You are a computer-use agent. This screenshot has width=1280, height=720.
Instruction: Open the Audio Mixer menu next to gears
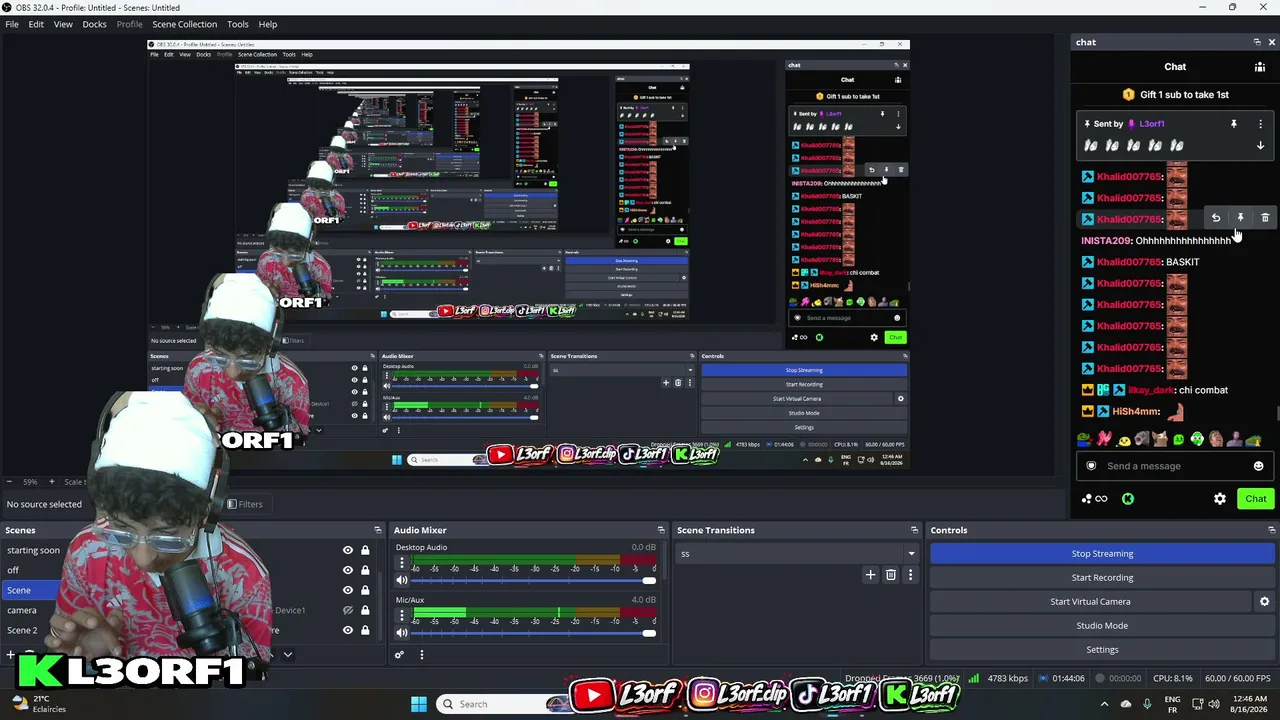(x=421, y=655)
